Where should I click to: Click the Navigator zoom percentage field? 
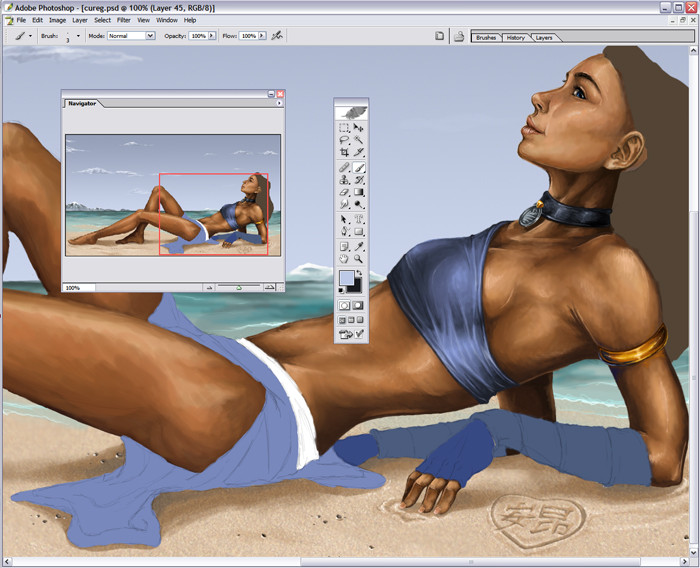[x=79, y=288]
